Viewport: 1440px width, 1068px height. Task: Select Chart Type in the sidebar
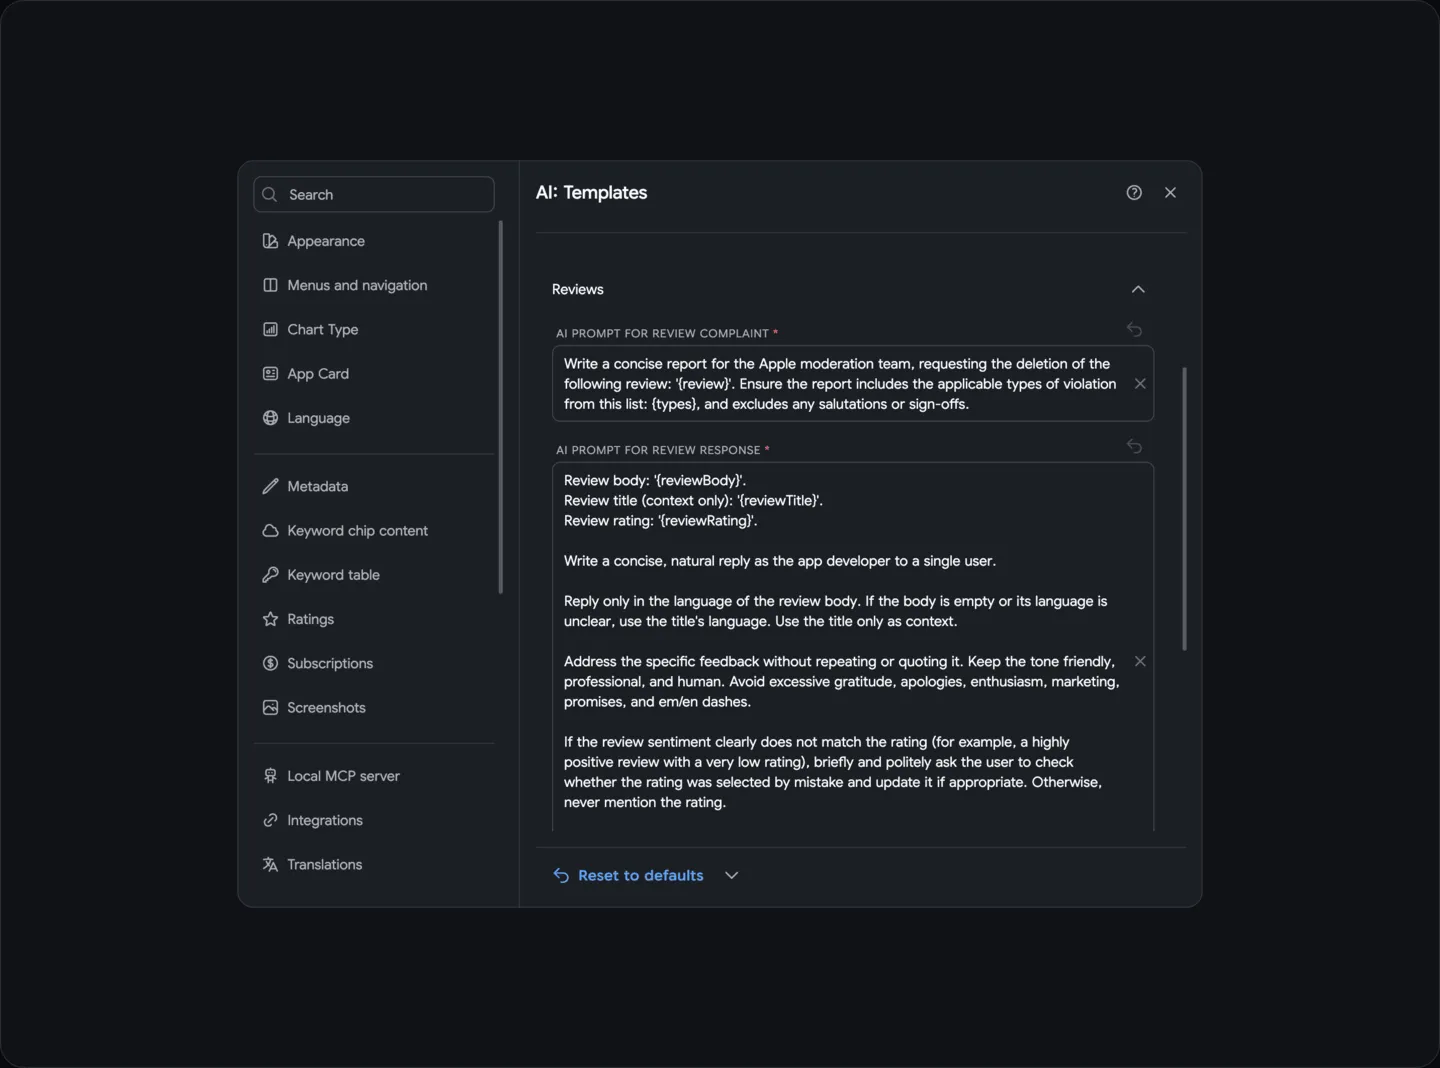pyautogui.click(x=374, y=329)
